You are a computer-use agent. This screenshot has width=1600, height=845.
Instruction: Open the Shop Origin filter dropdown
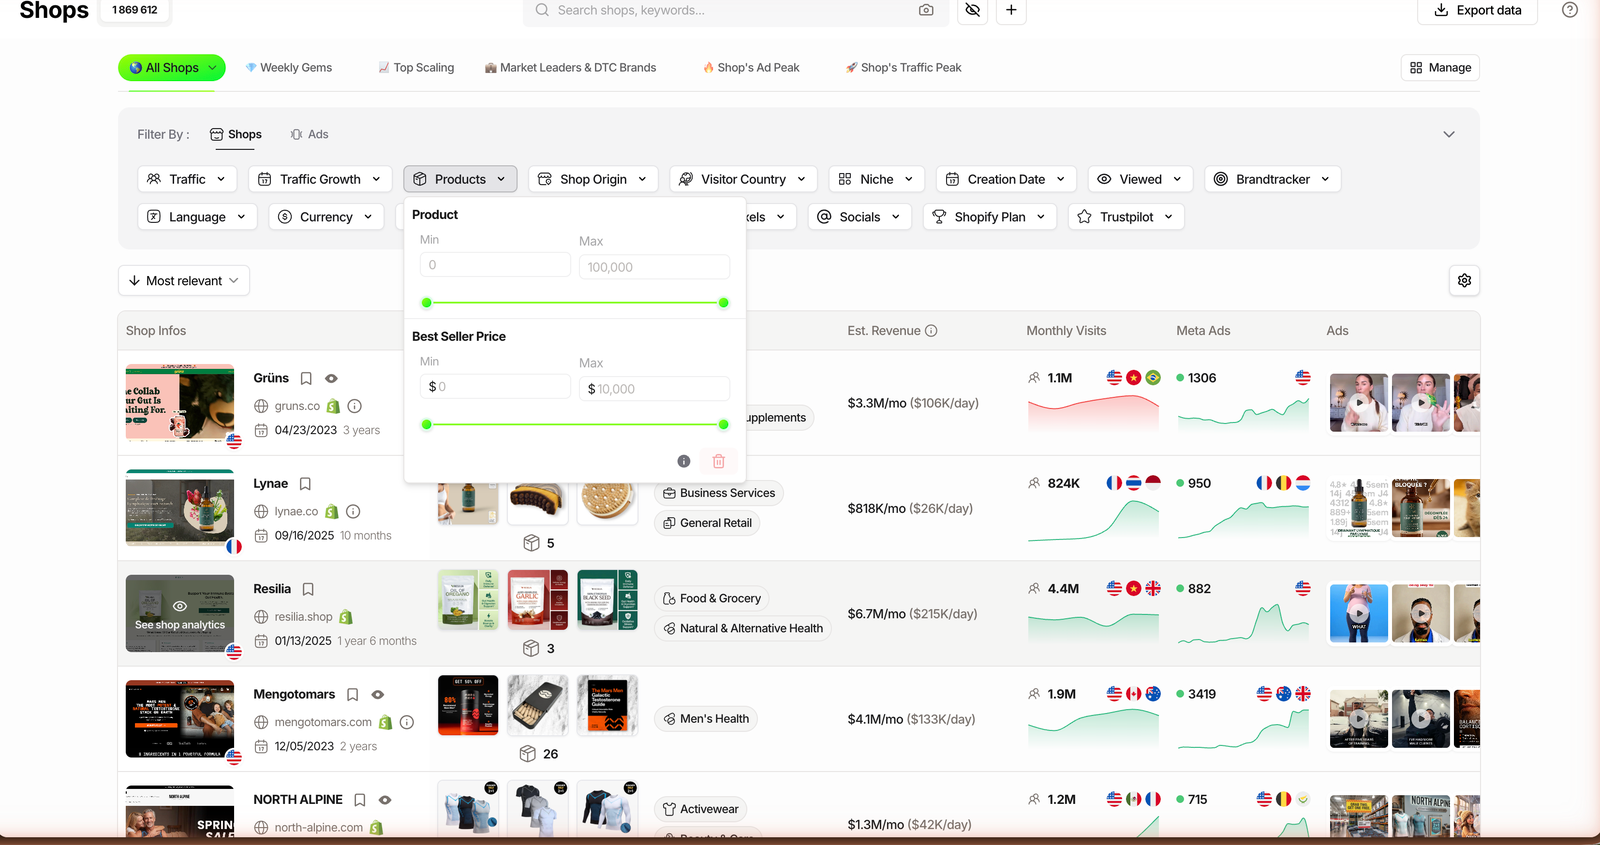593,179
